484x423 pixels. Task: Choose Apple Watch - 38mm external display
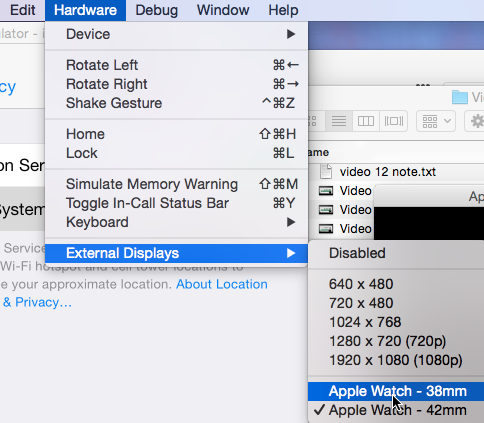pyautogui.click(x=396, y=391)
